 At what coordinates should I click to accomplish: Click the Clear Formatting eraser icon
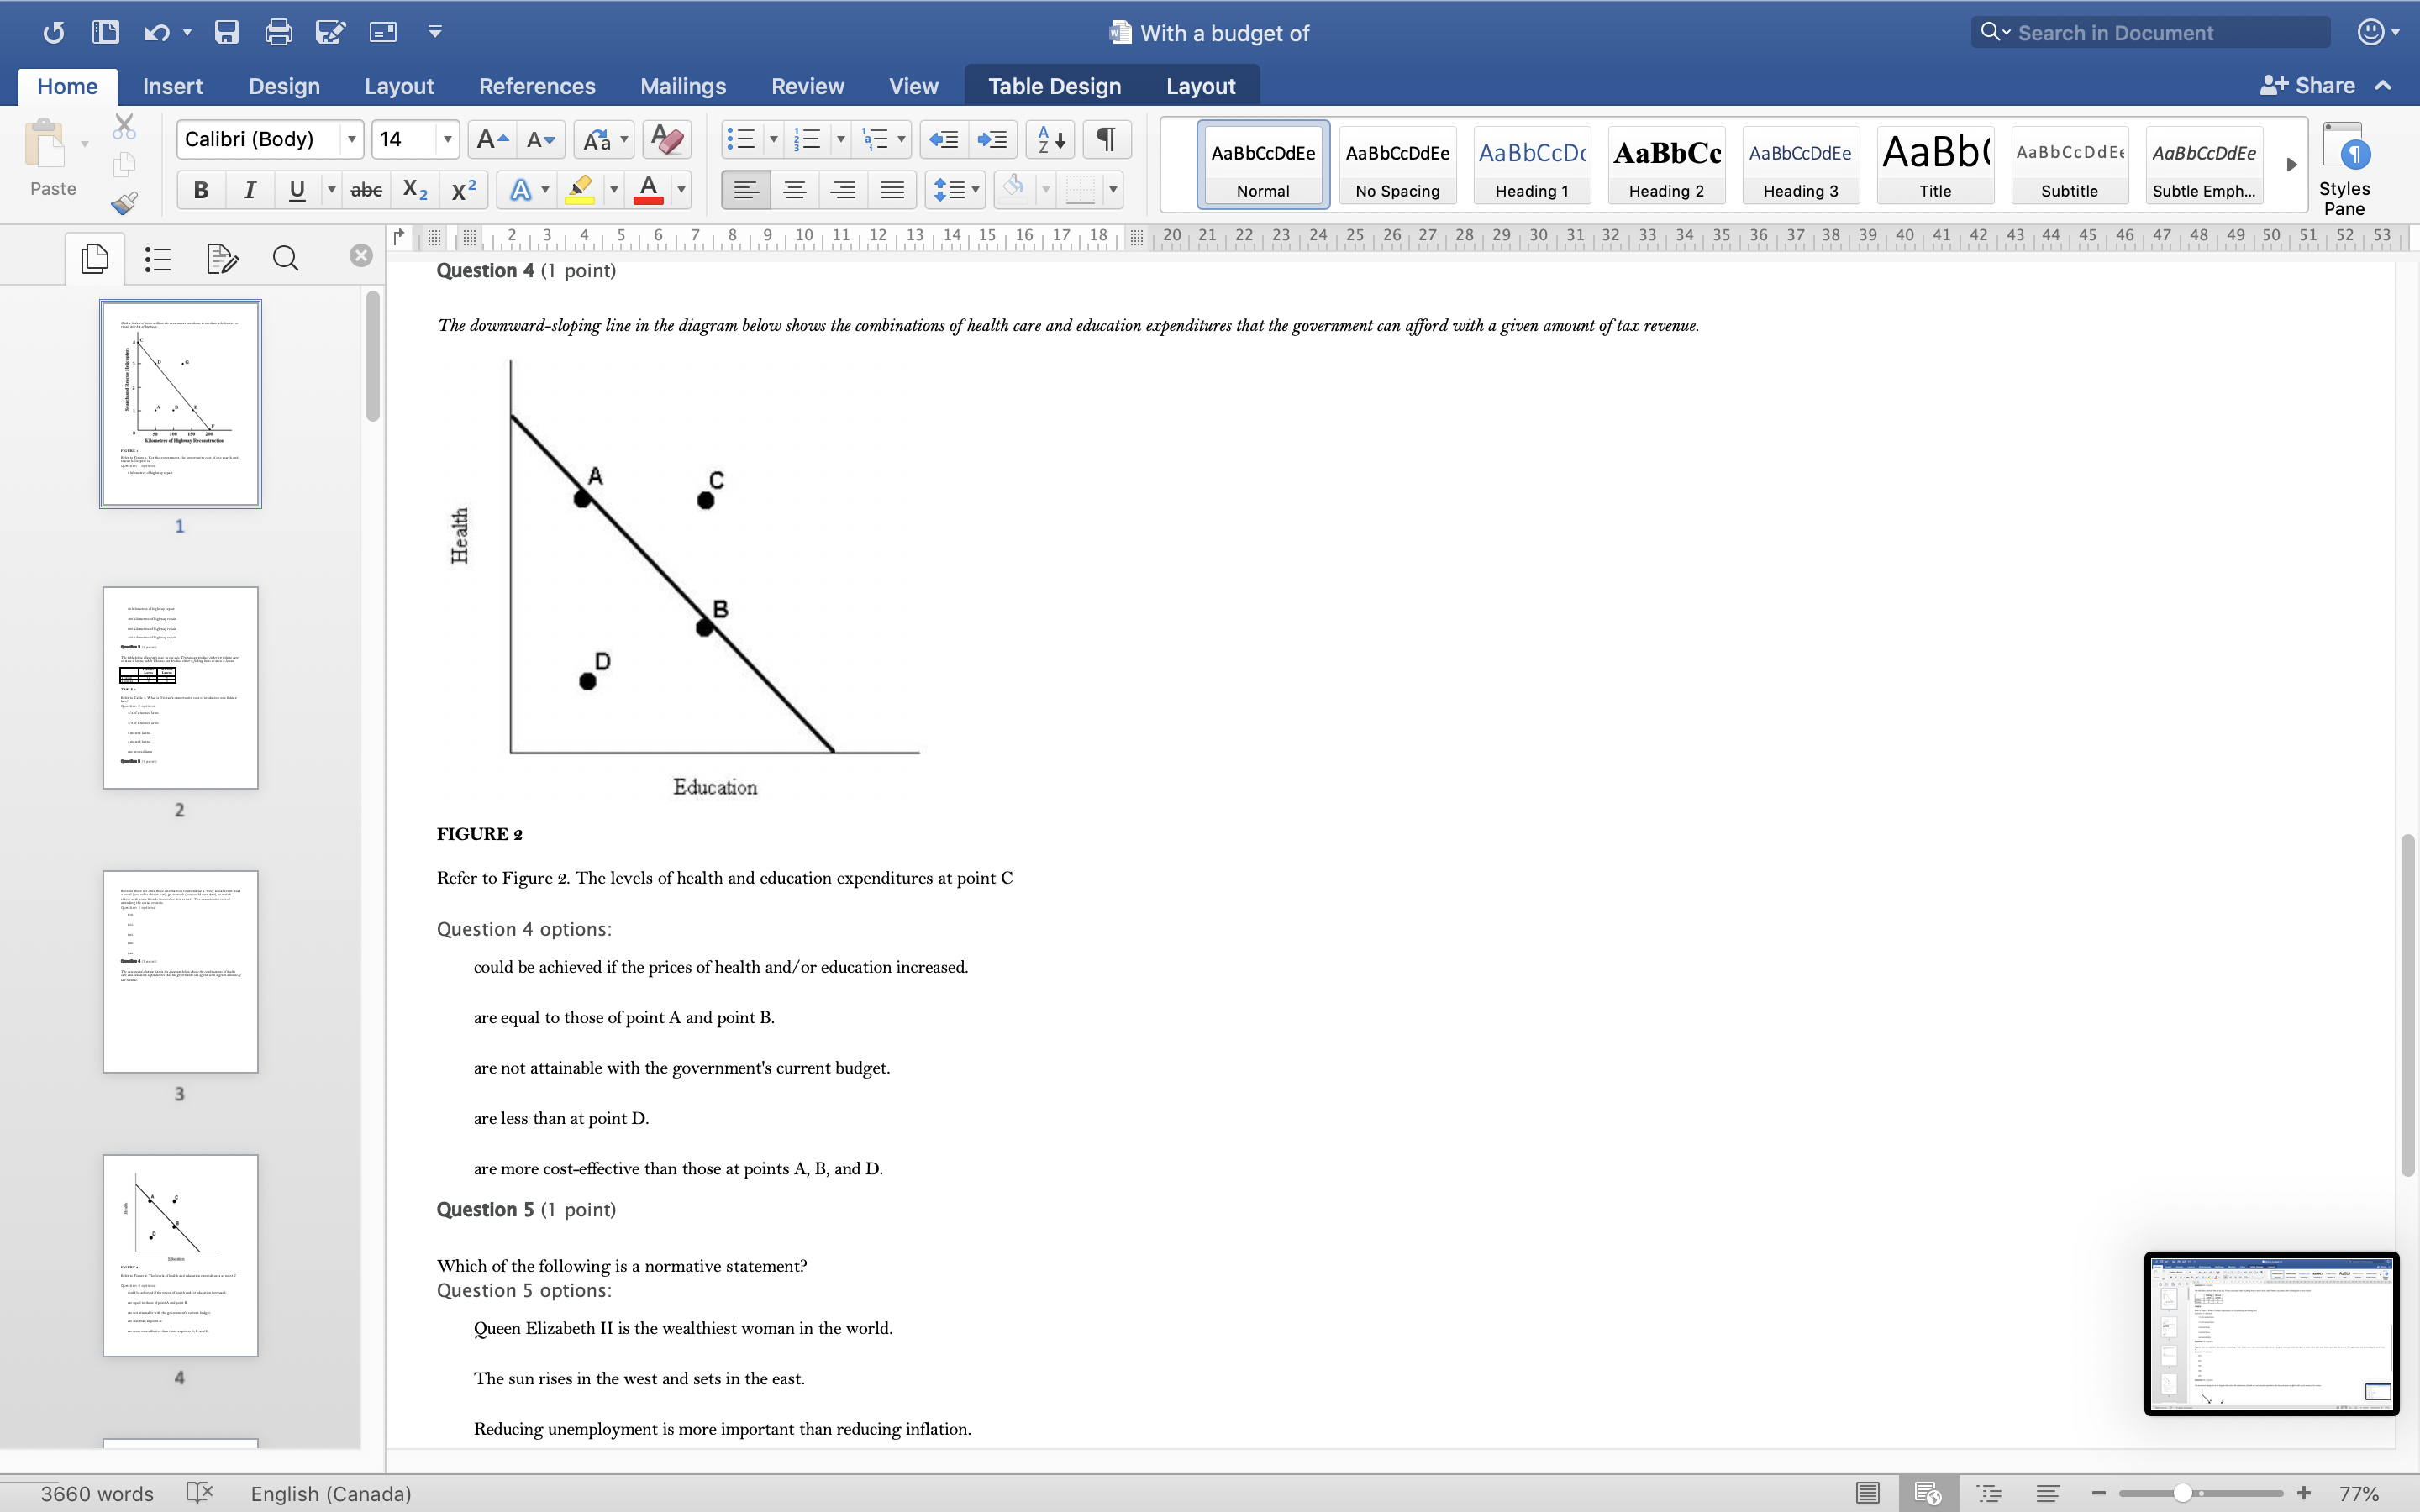click(x=666, y=139)
